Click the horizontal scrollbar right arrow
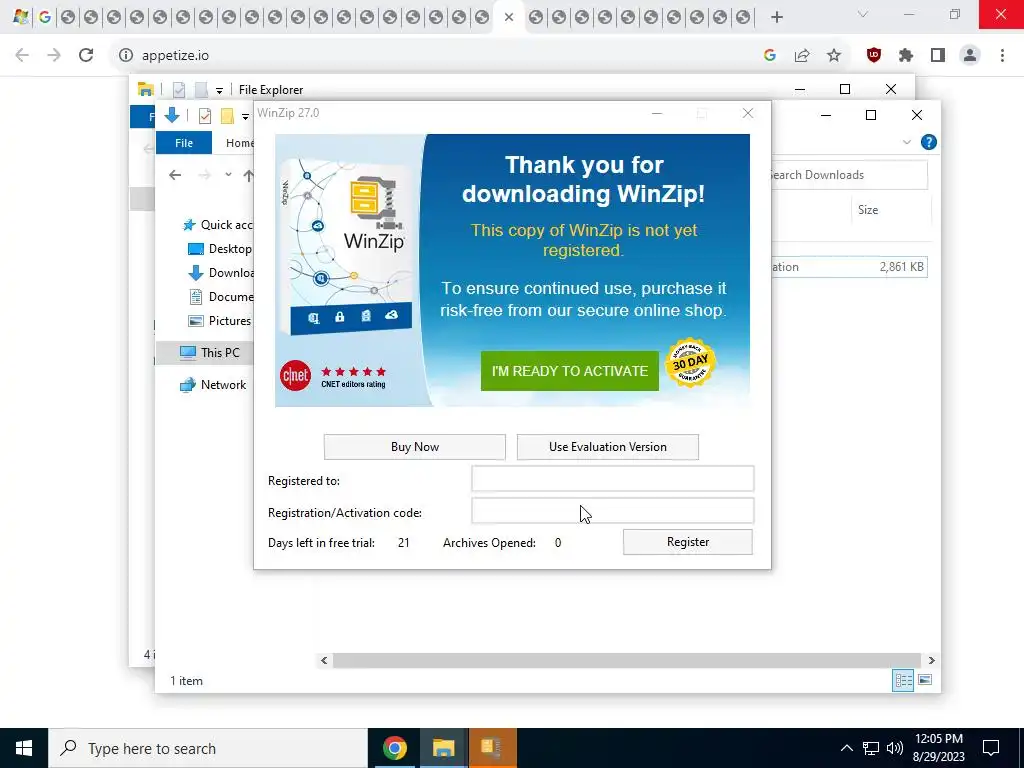 point(931,660)
